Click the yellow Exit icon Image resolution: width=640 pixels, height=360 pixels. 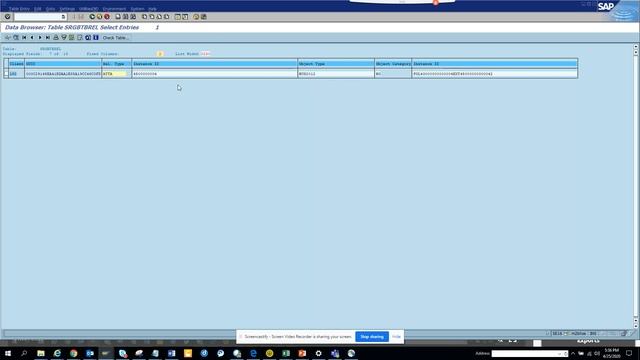[99, 17]
